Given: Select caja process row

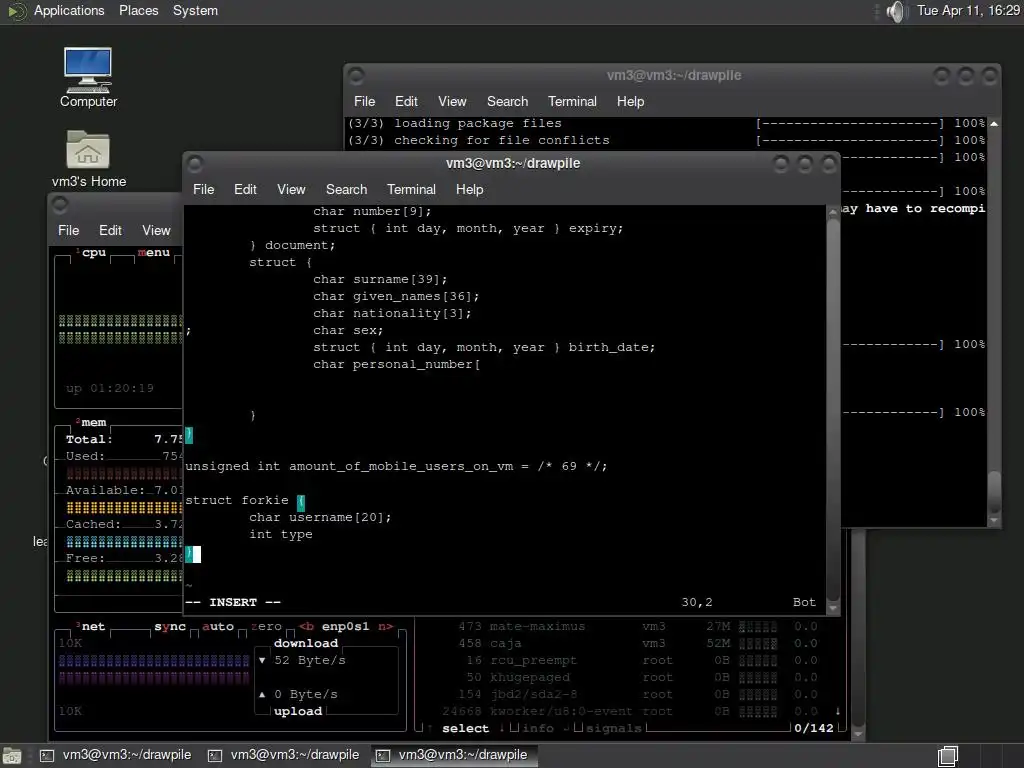Looking at the screenshot, I should [x=632, y=643].
